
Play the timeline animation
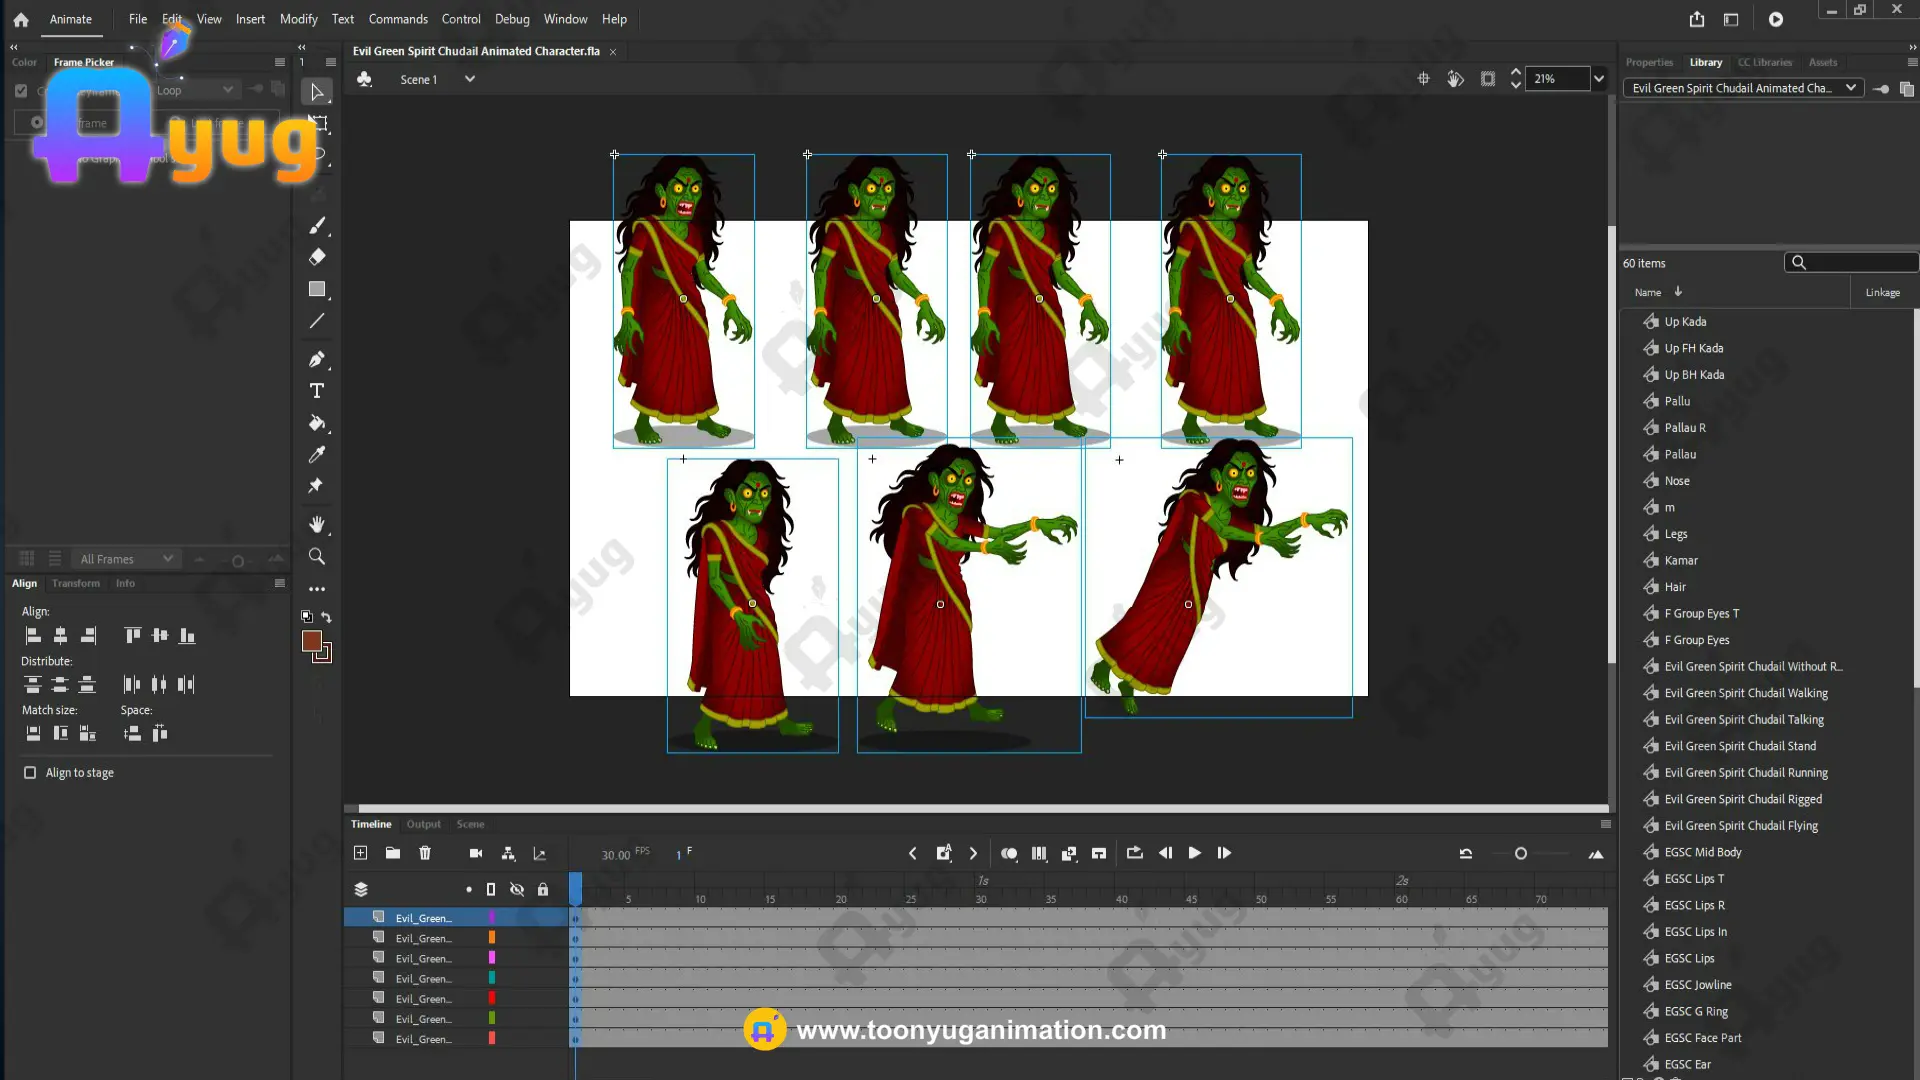(1194, 853)
